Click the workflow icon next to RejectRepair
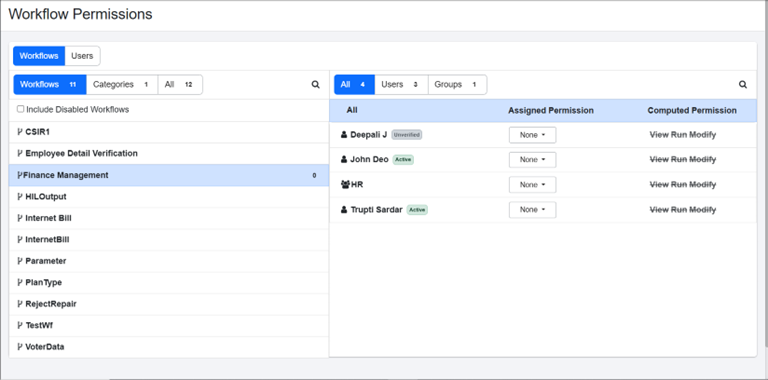The width and height of the screenshot is (768, 380). click(x=20, y=304)
